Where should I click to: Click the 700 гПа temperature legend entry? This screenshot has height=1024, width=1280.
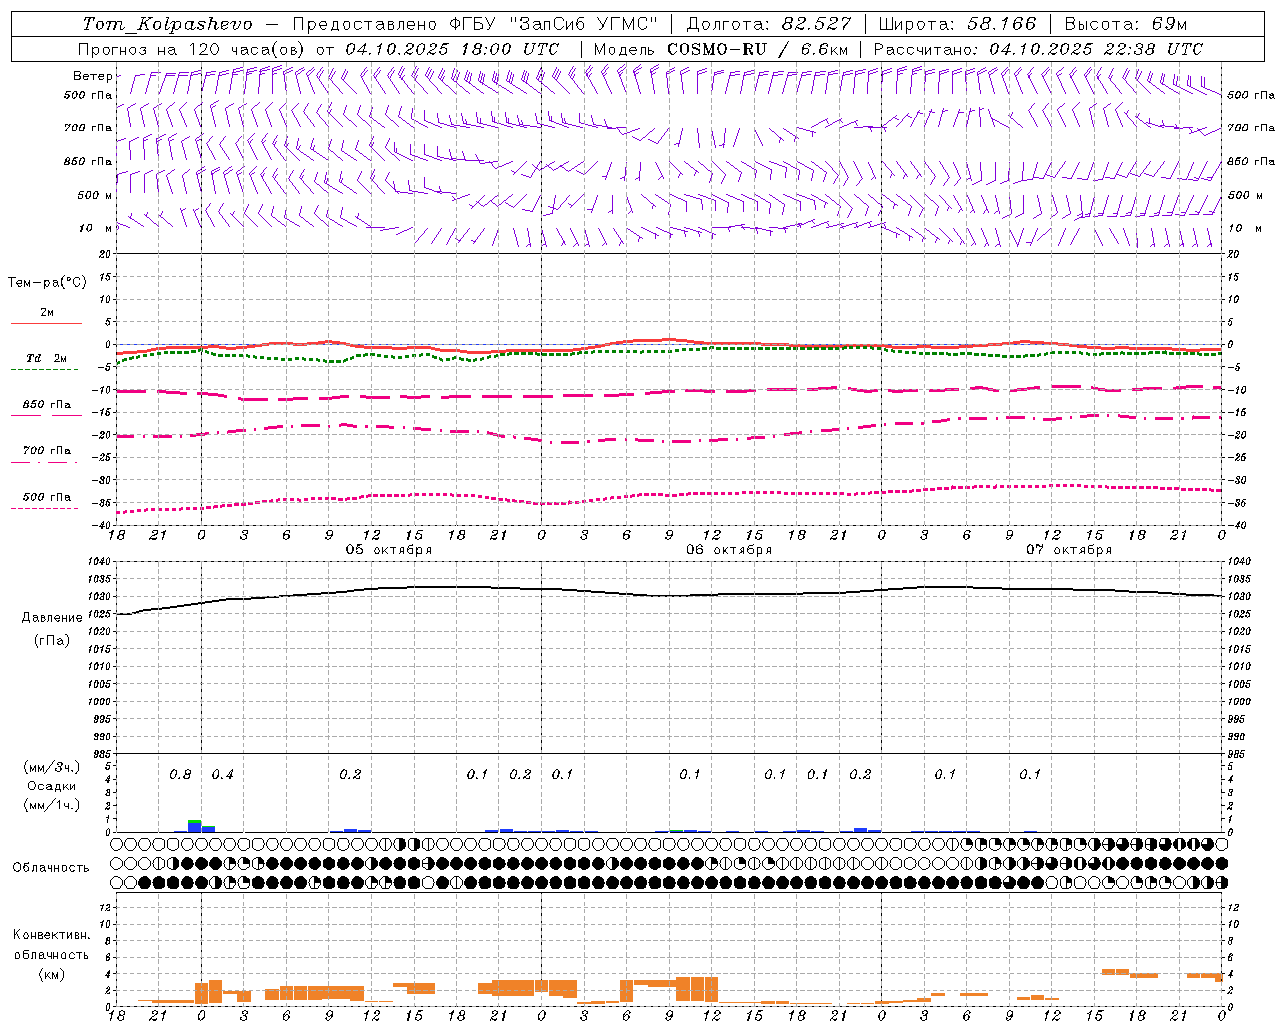coord(47,455)
